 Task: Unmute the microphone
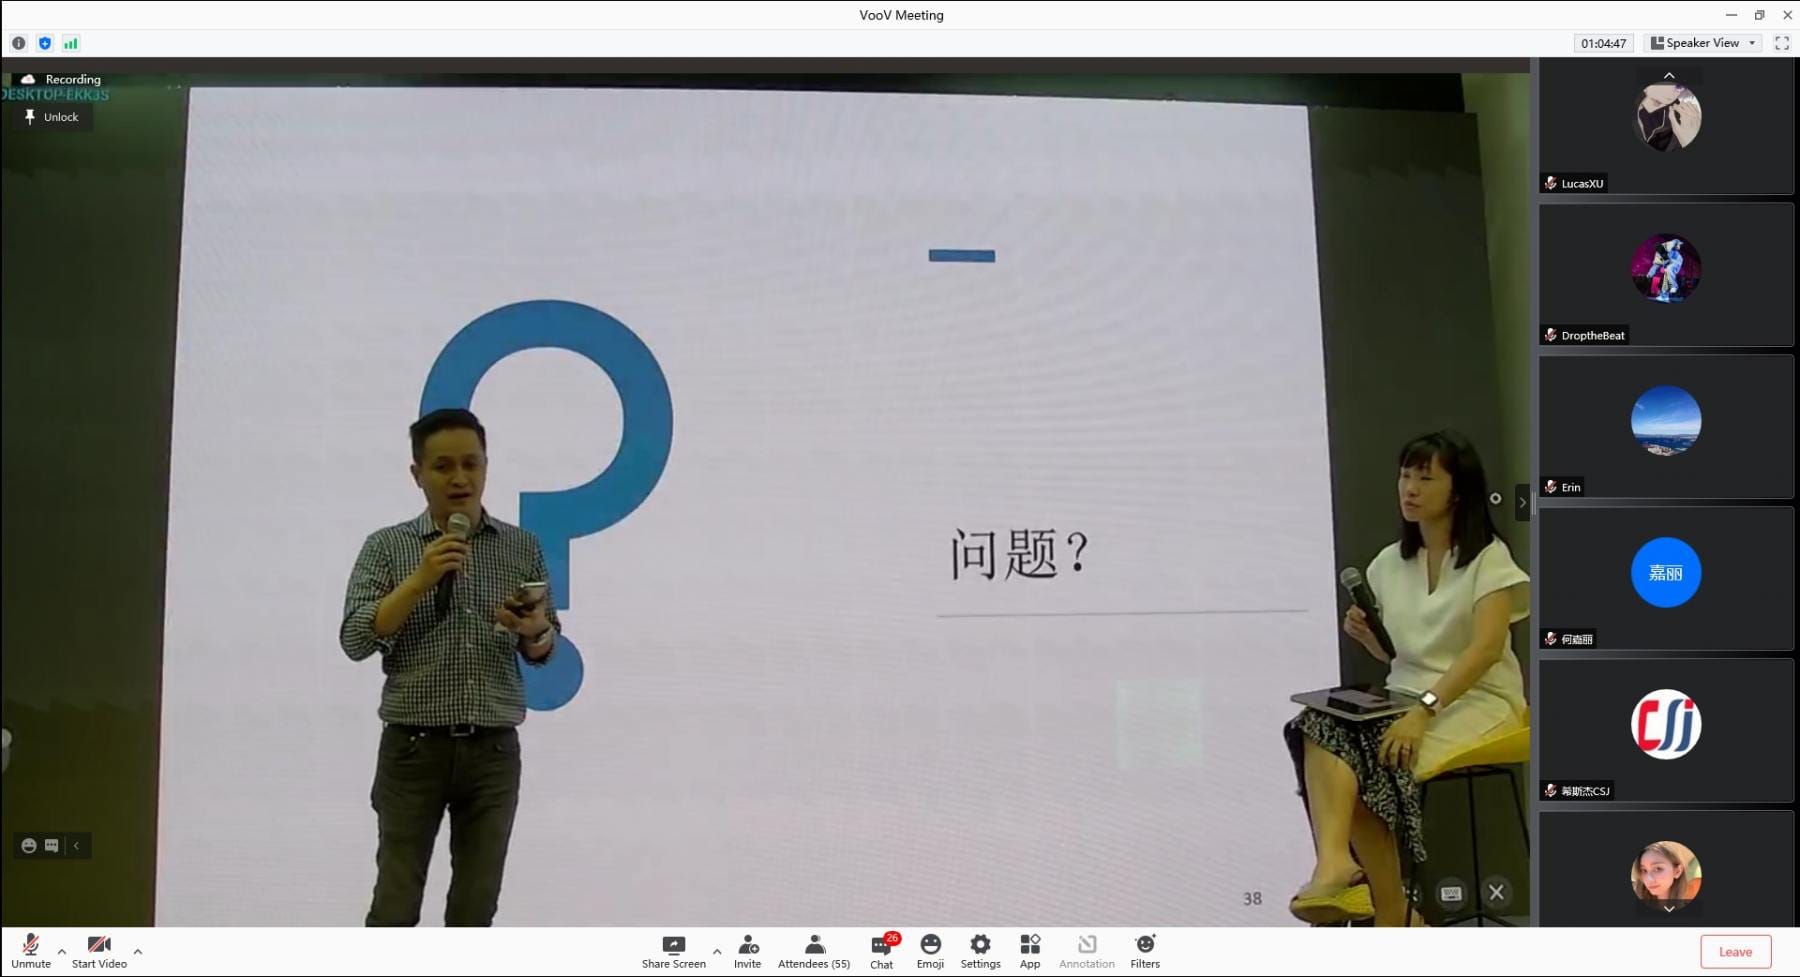coord(31,951)
